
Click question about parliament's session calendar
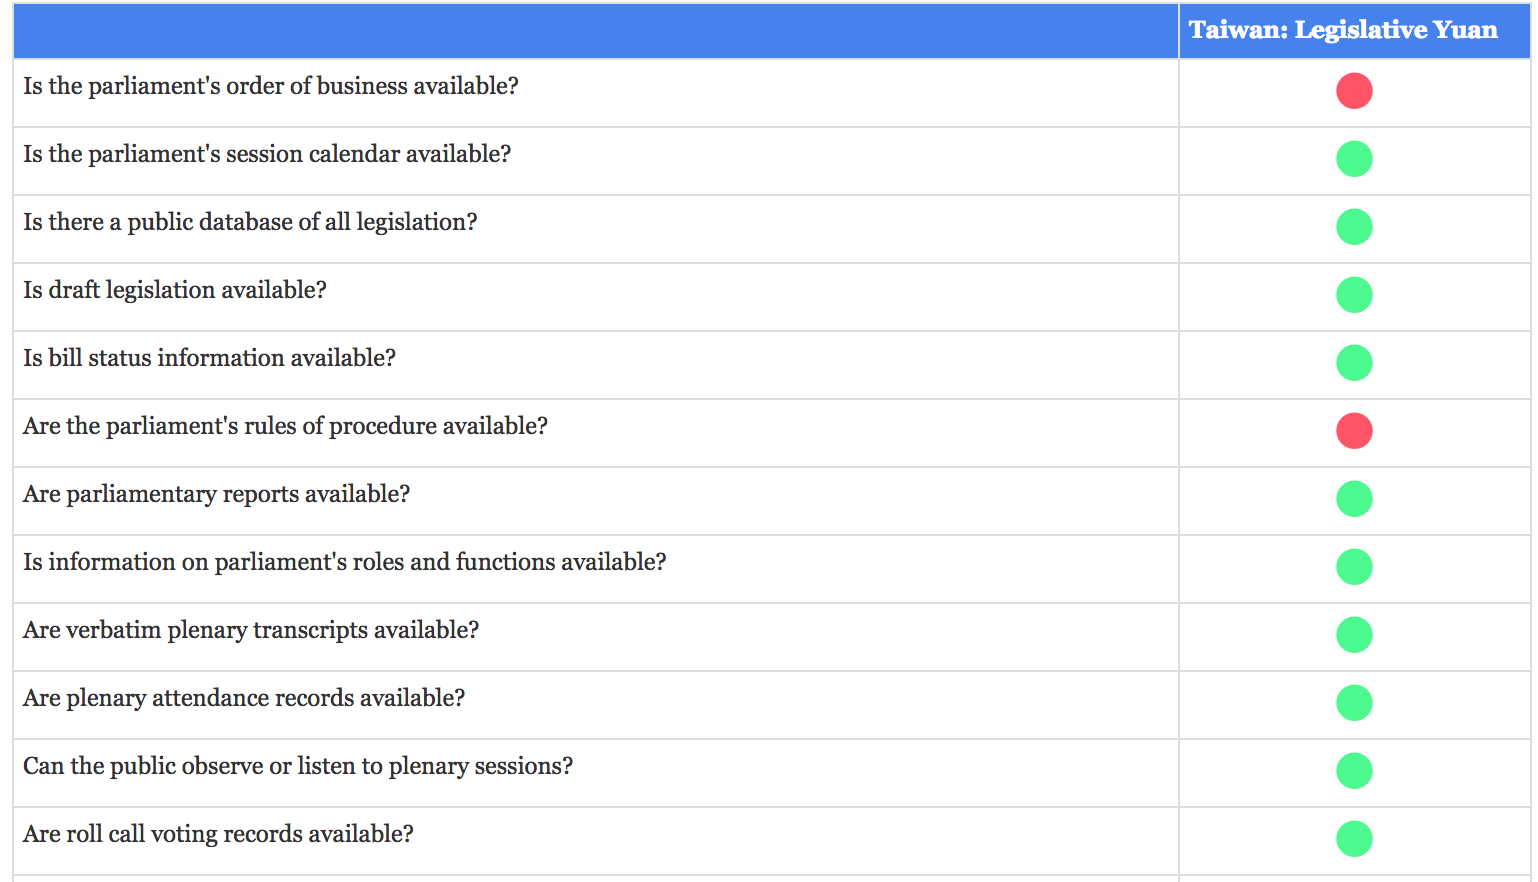267,154
